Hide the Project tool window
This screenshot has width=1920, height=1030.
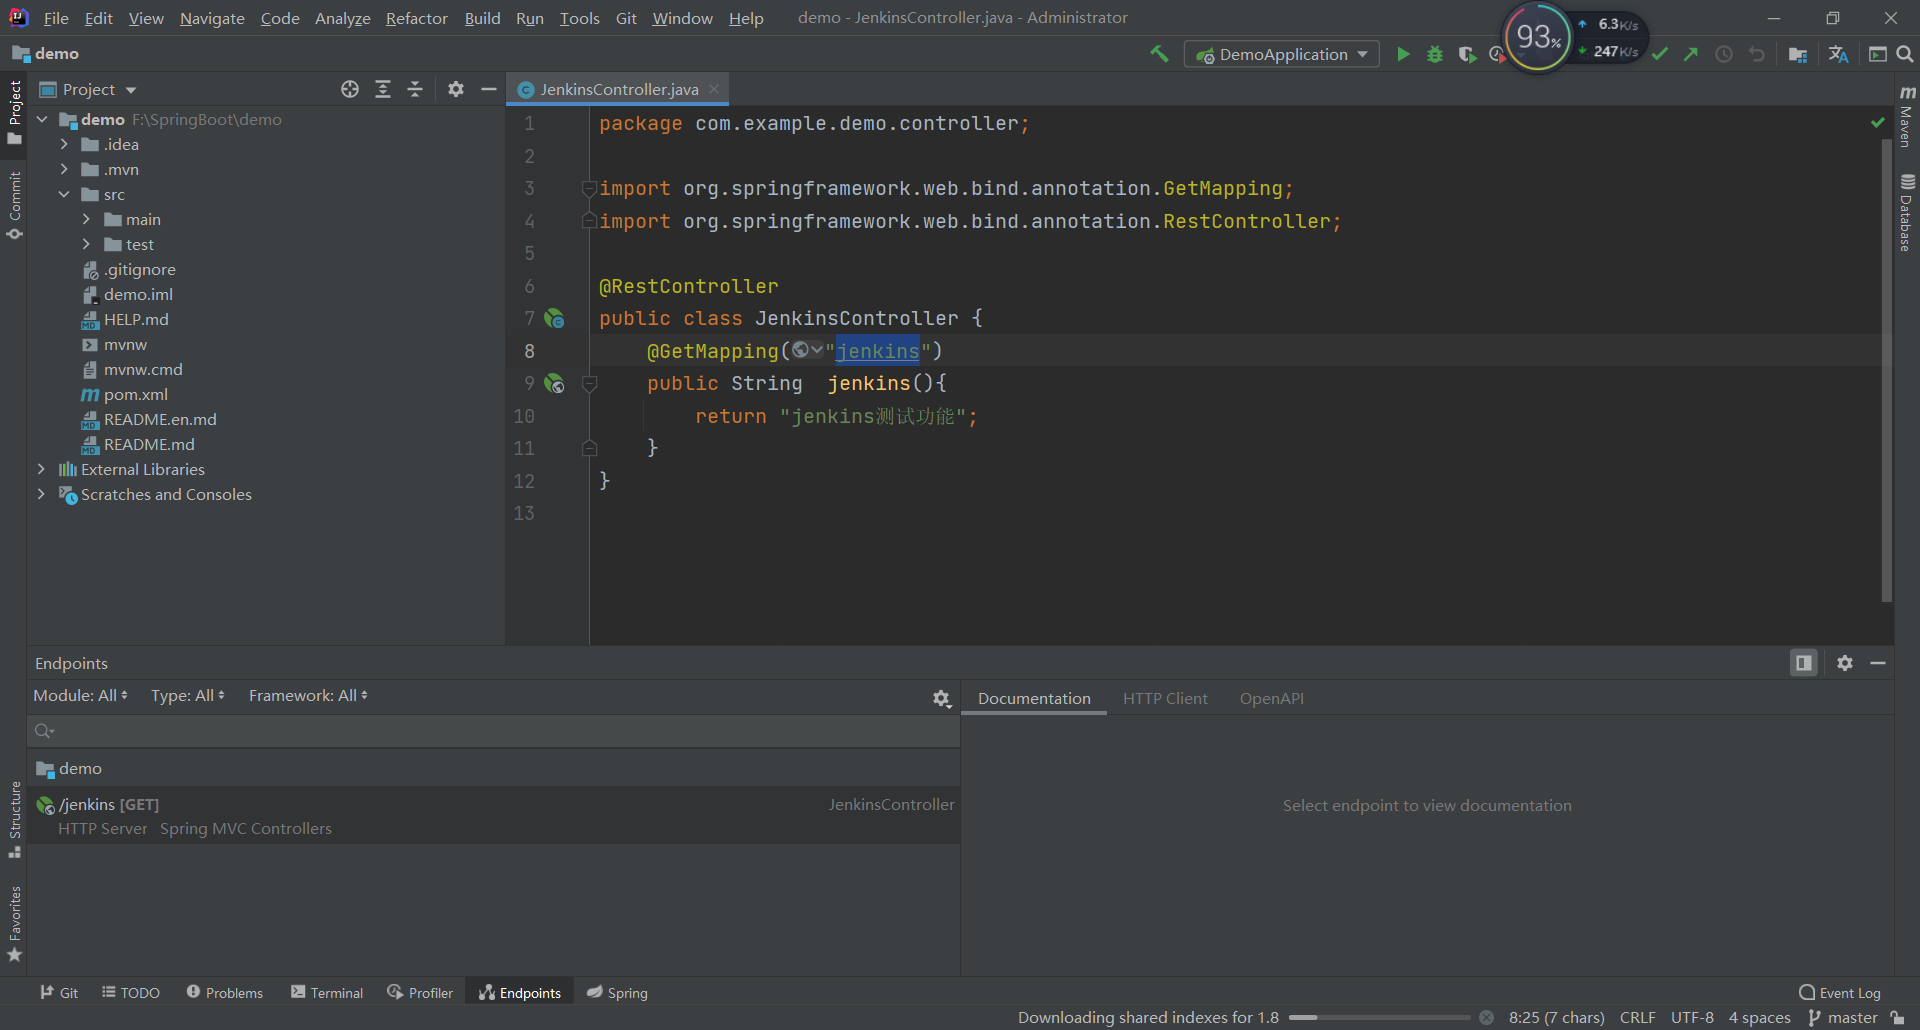coord(488,89)
